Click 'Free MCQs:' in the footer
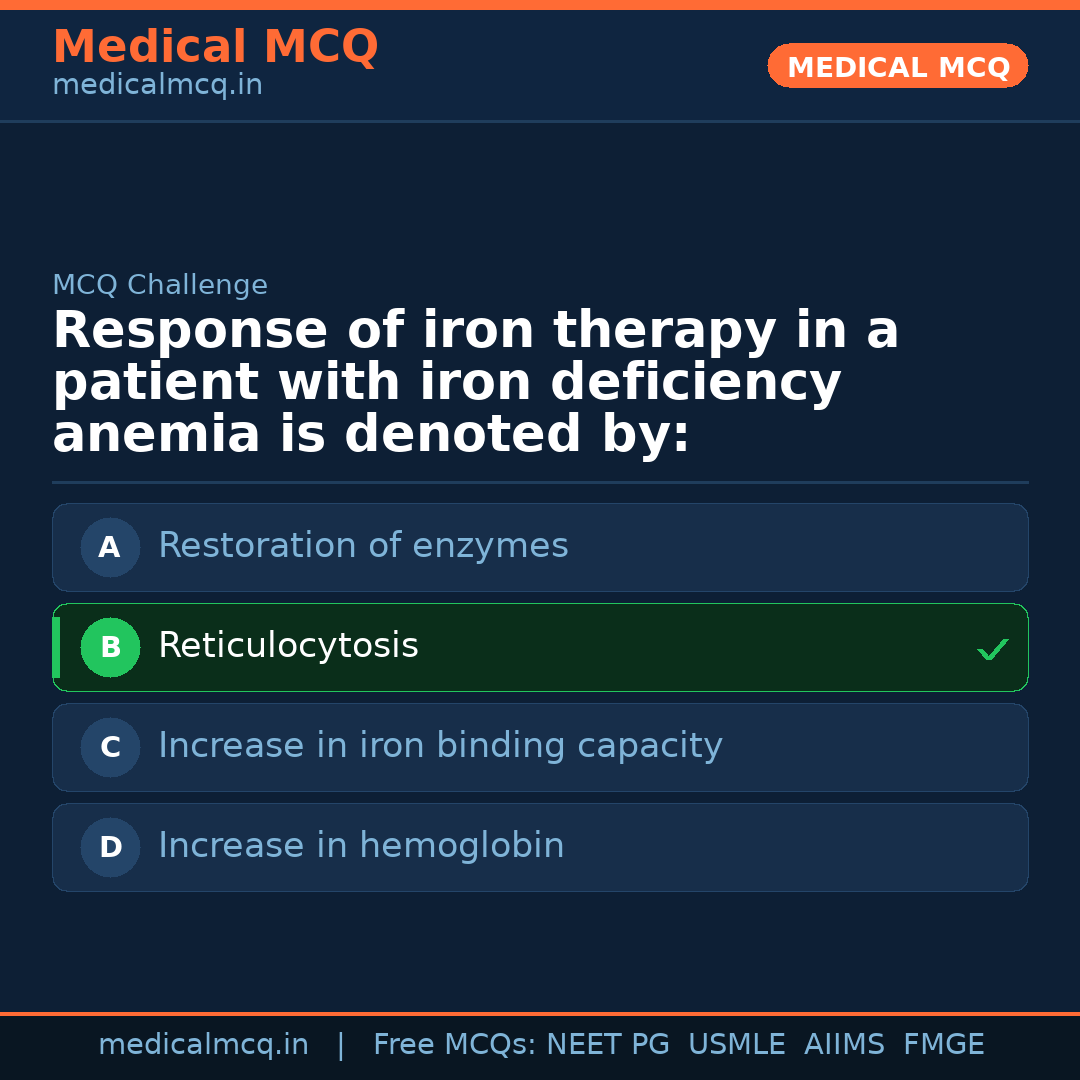The image size is (1080, 1080). (455, 1045)
